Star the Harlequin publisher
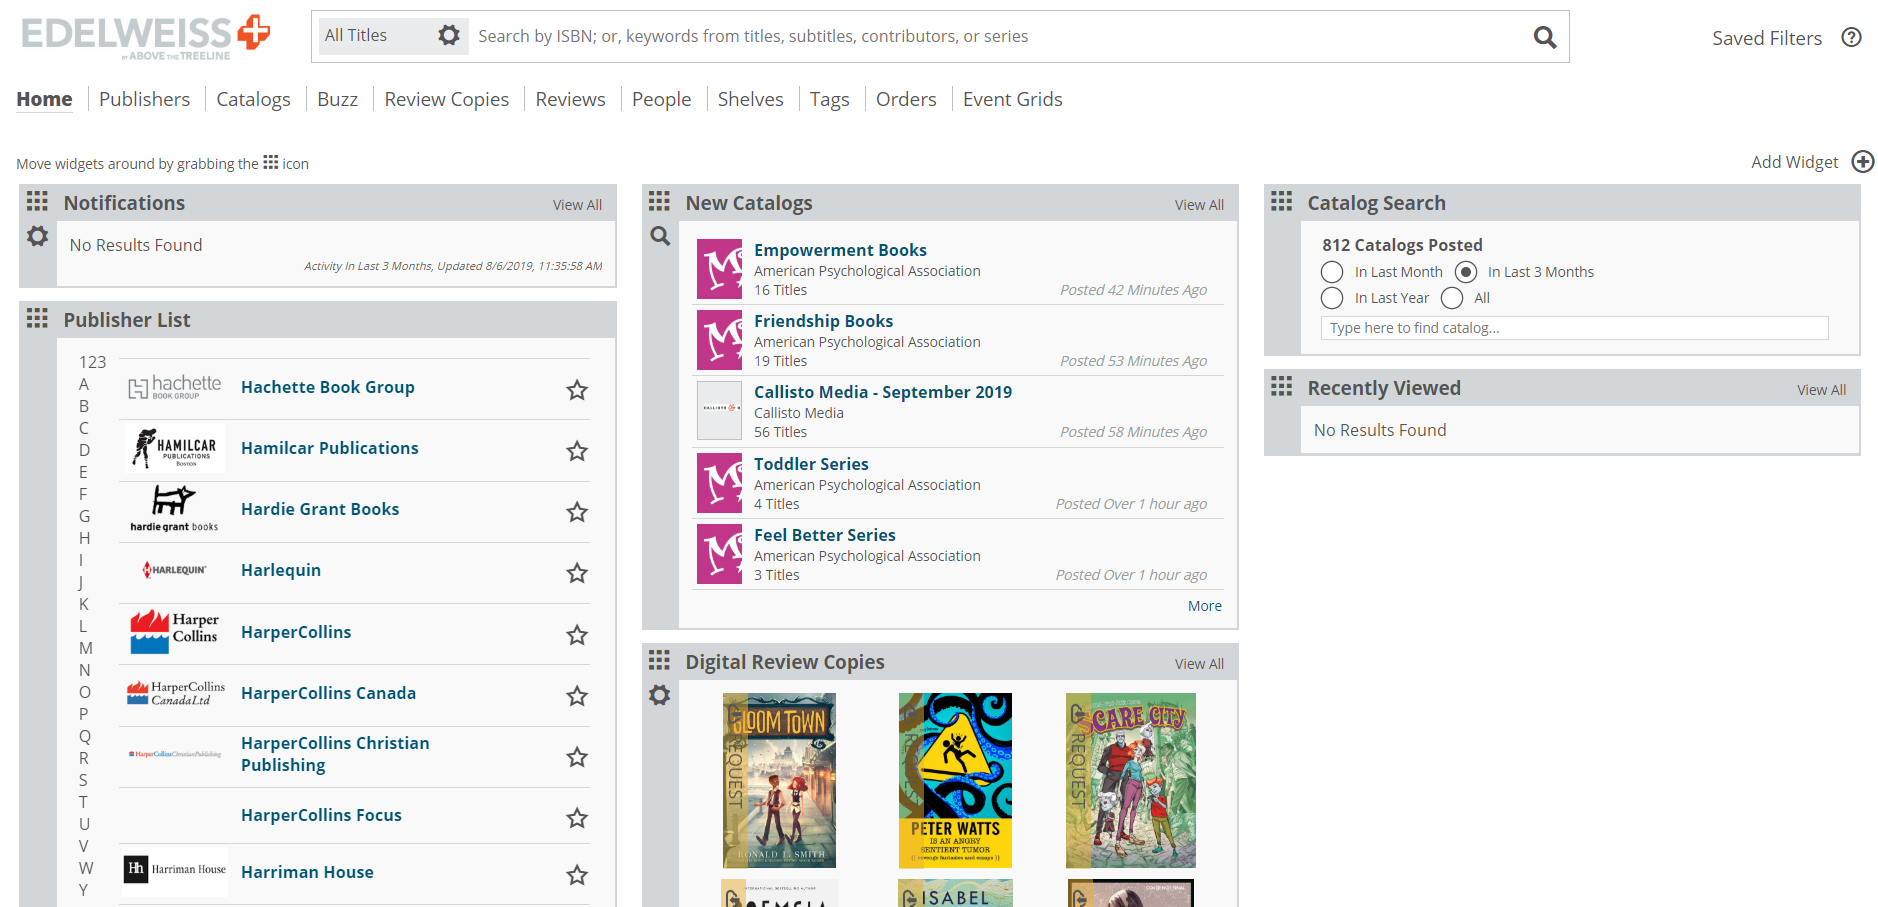This screenshot has height=907, width=1878. click(x=577, y=573)
